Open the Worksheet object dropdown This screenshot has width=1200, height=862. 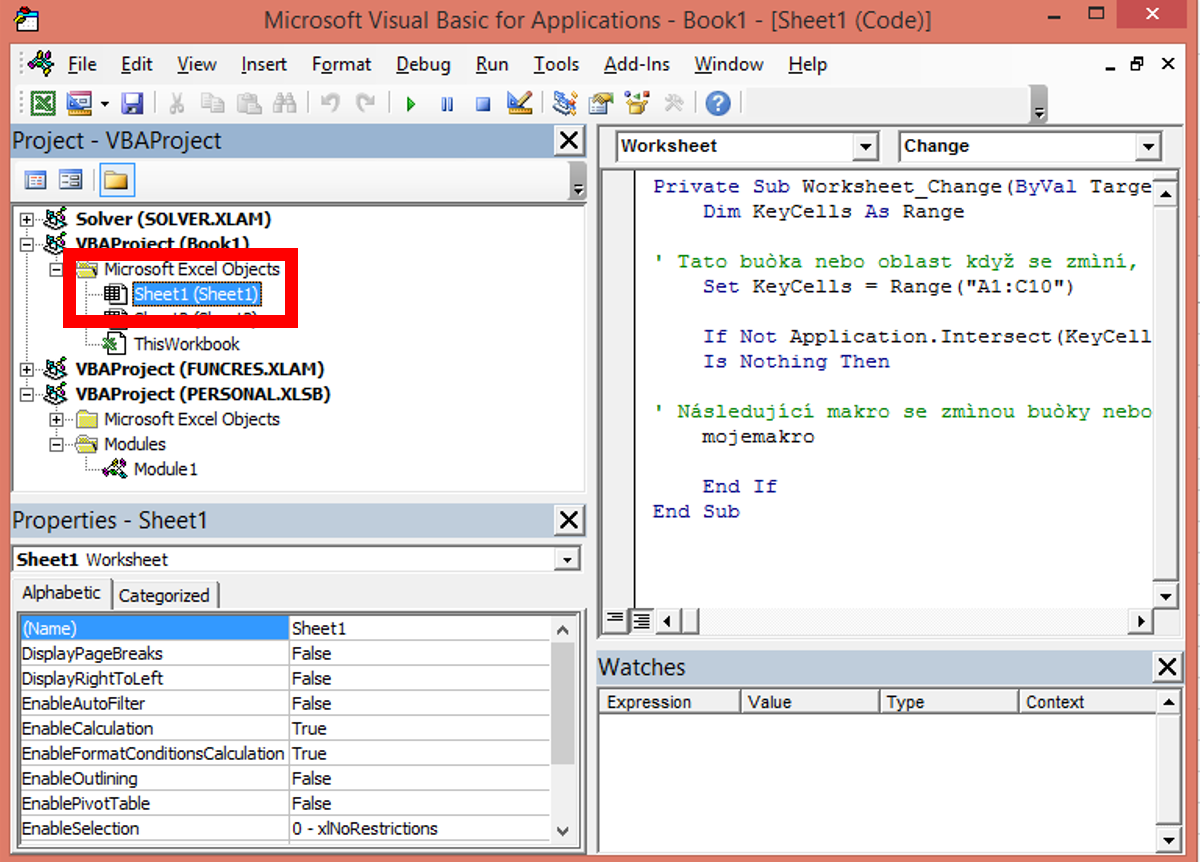coord(866,148)
